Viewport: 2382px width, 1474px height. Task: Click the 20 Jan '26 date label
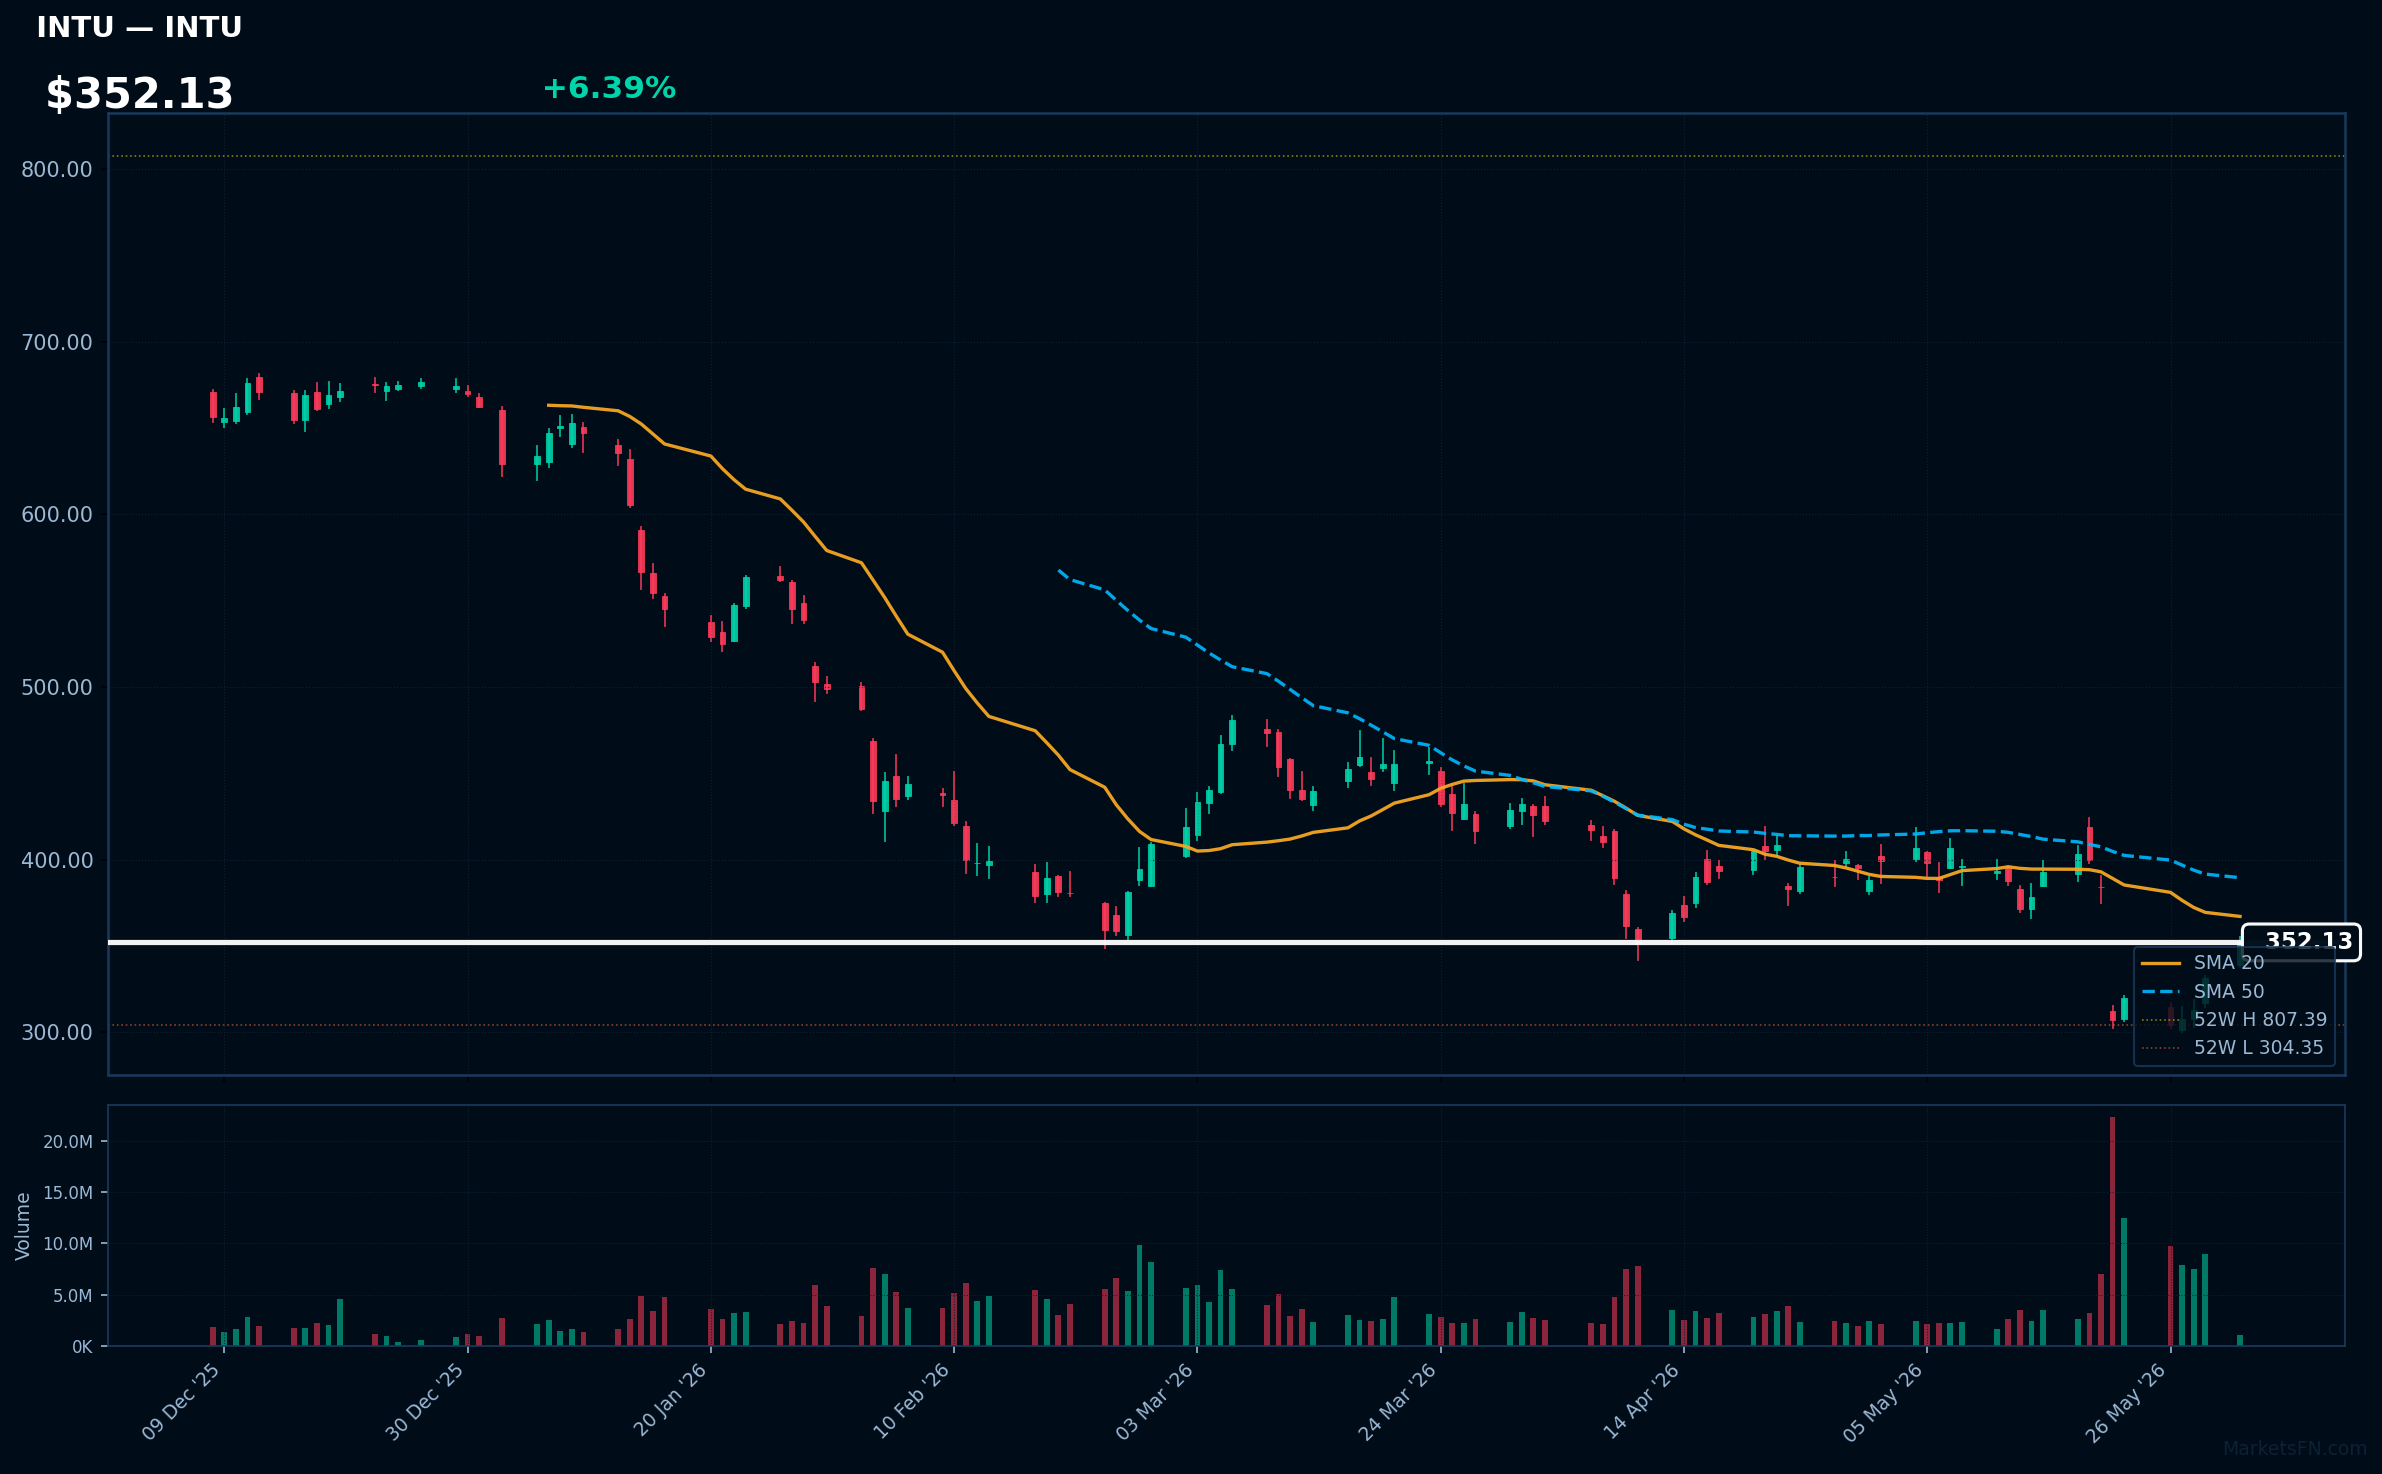(x=669, y=1401)
